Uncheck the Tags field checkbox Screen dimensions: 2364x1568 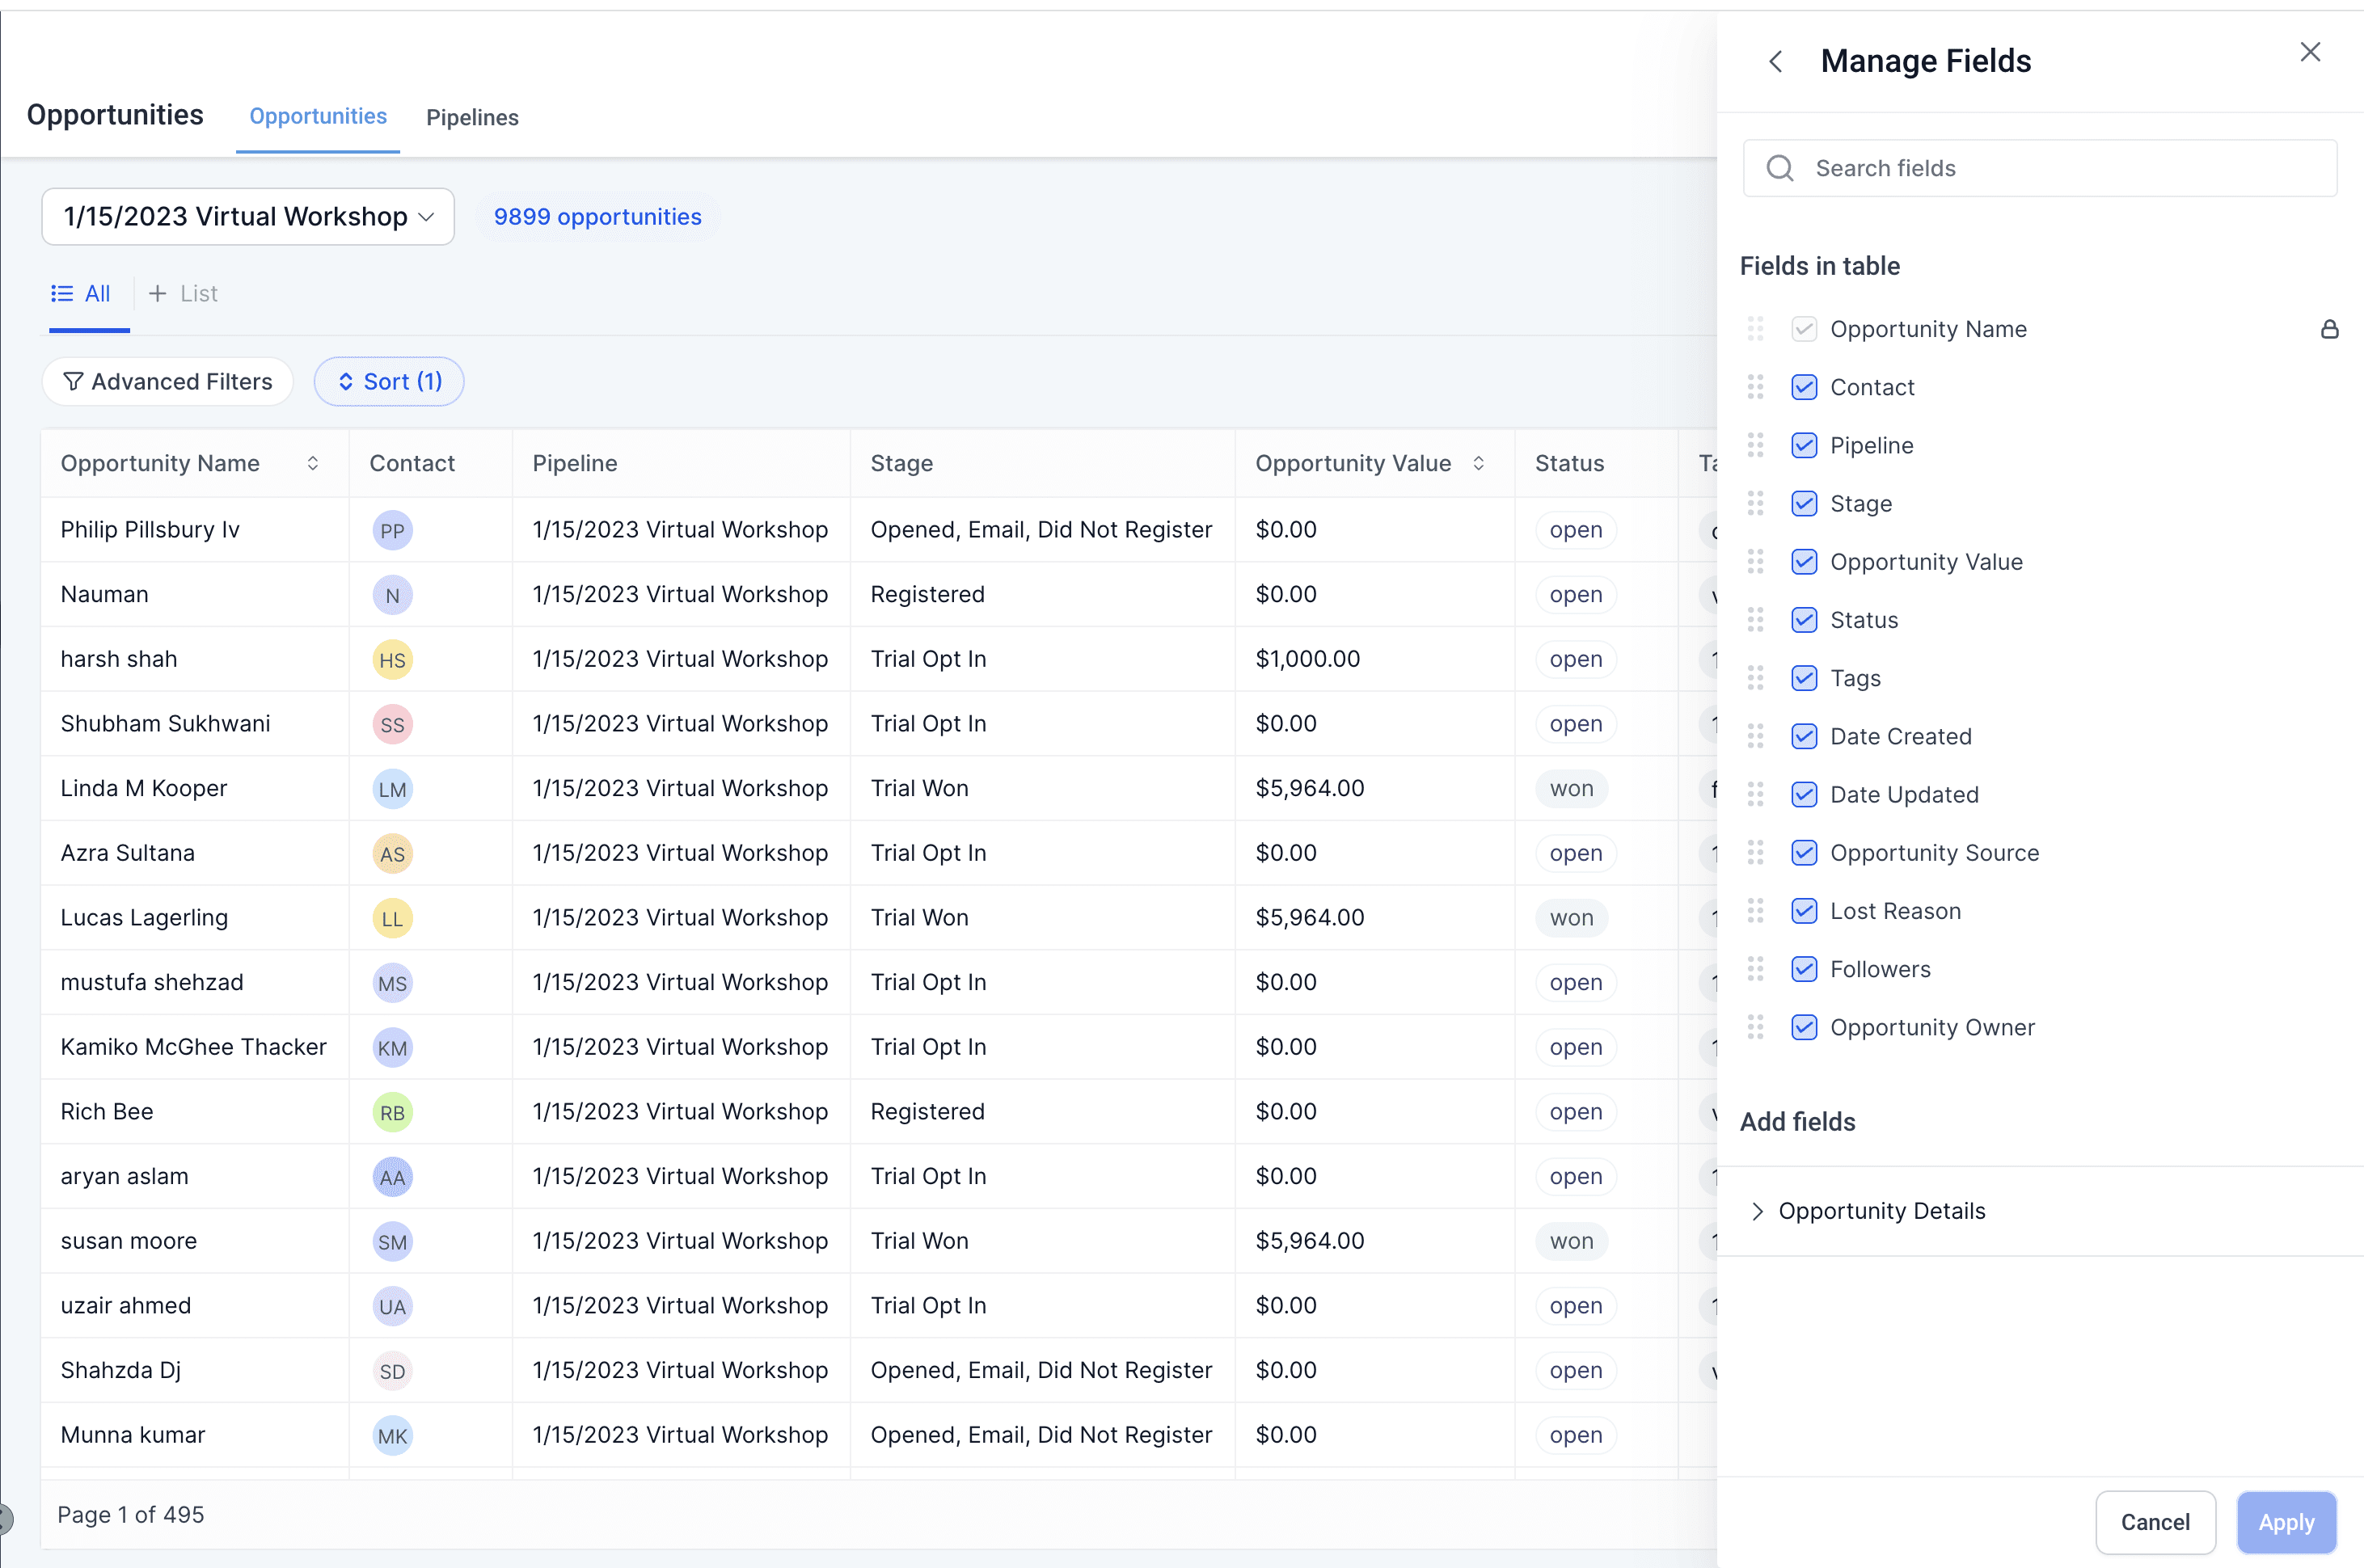tap(1804, 678)
